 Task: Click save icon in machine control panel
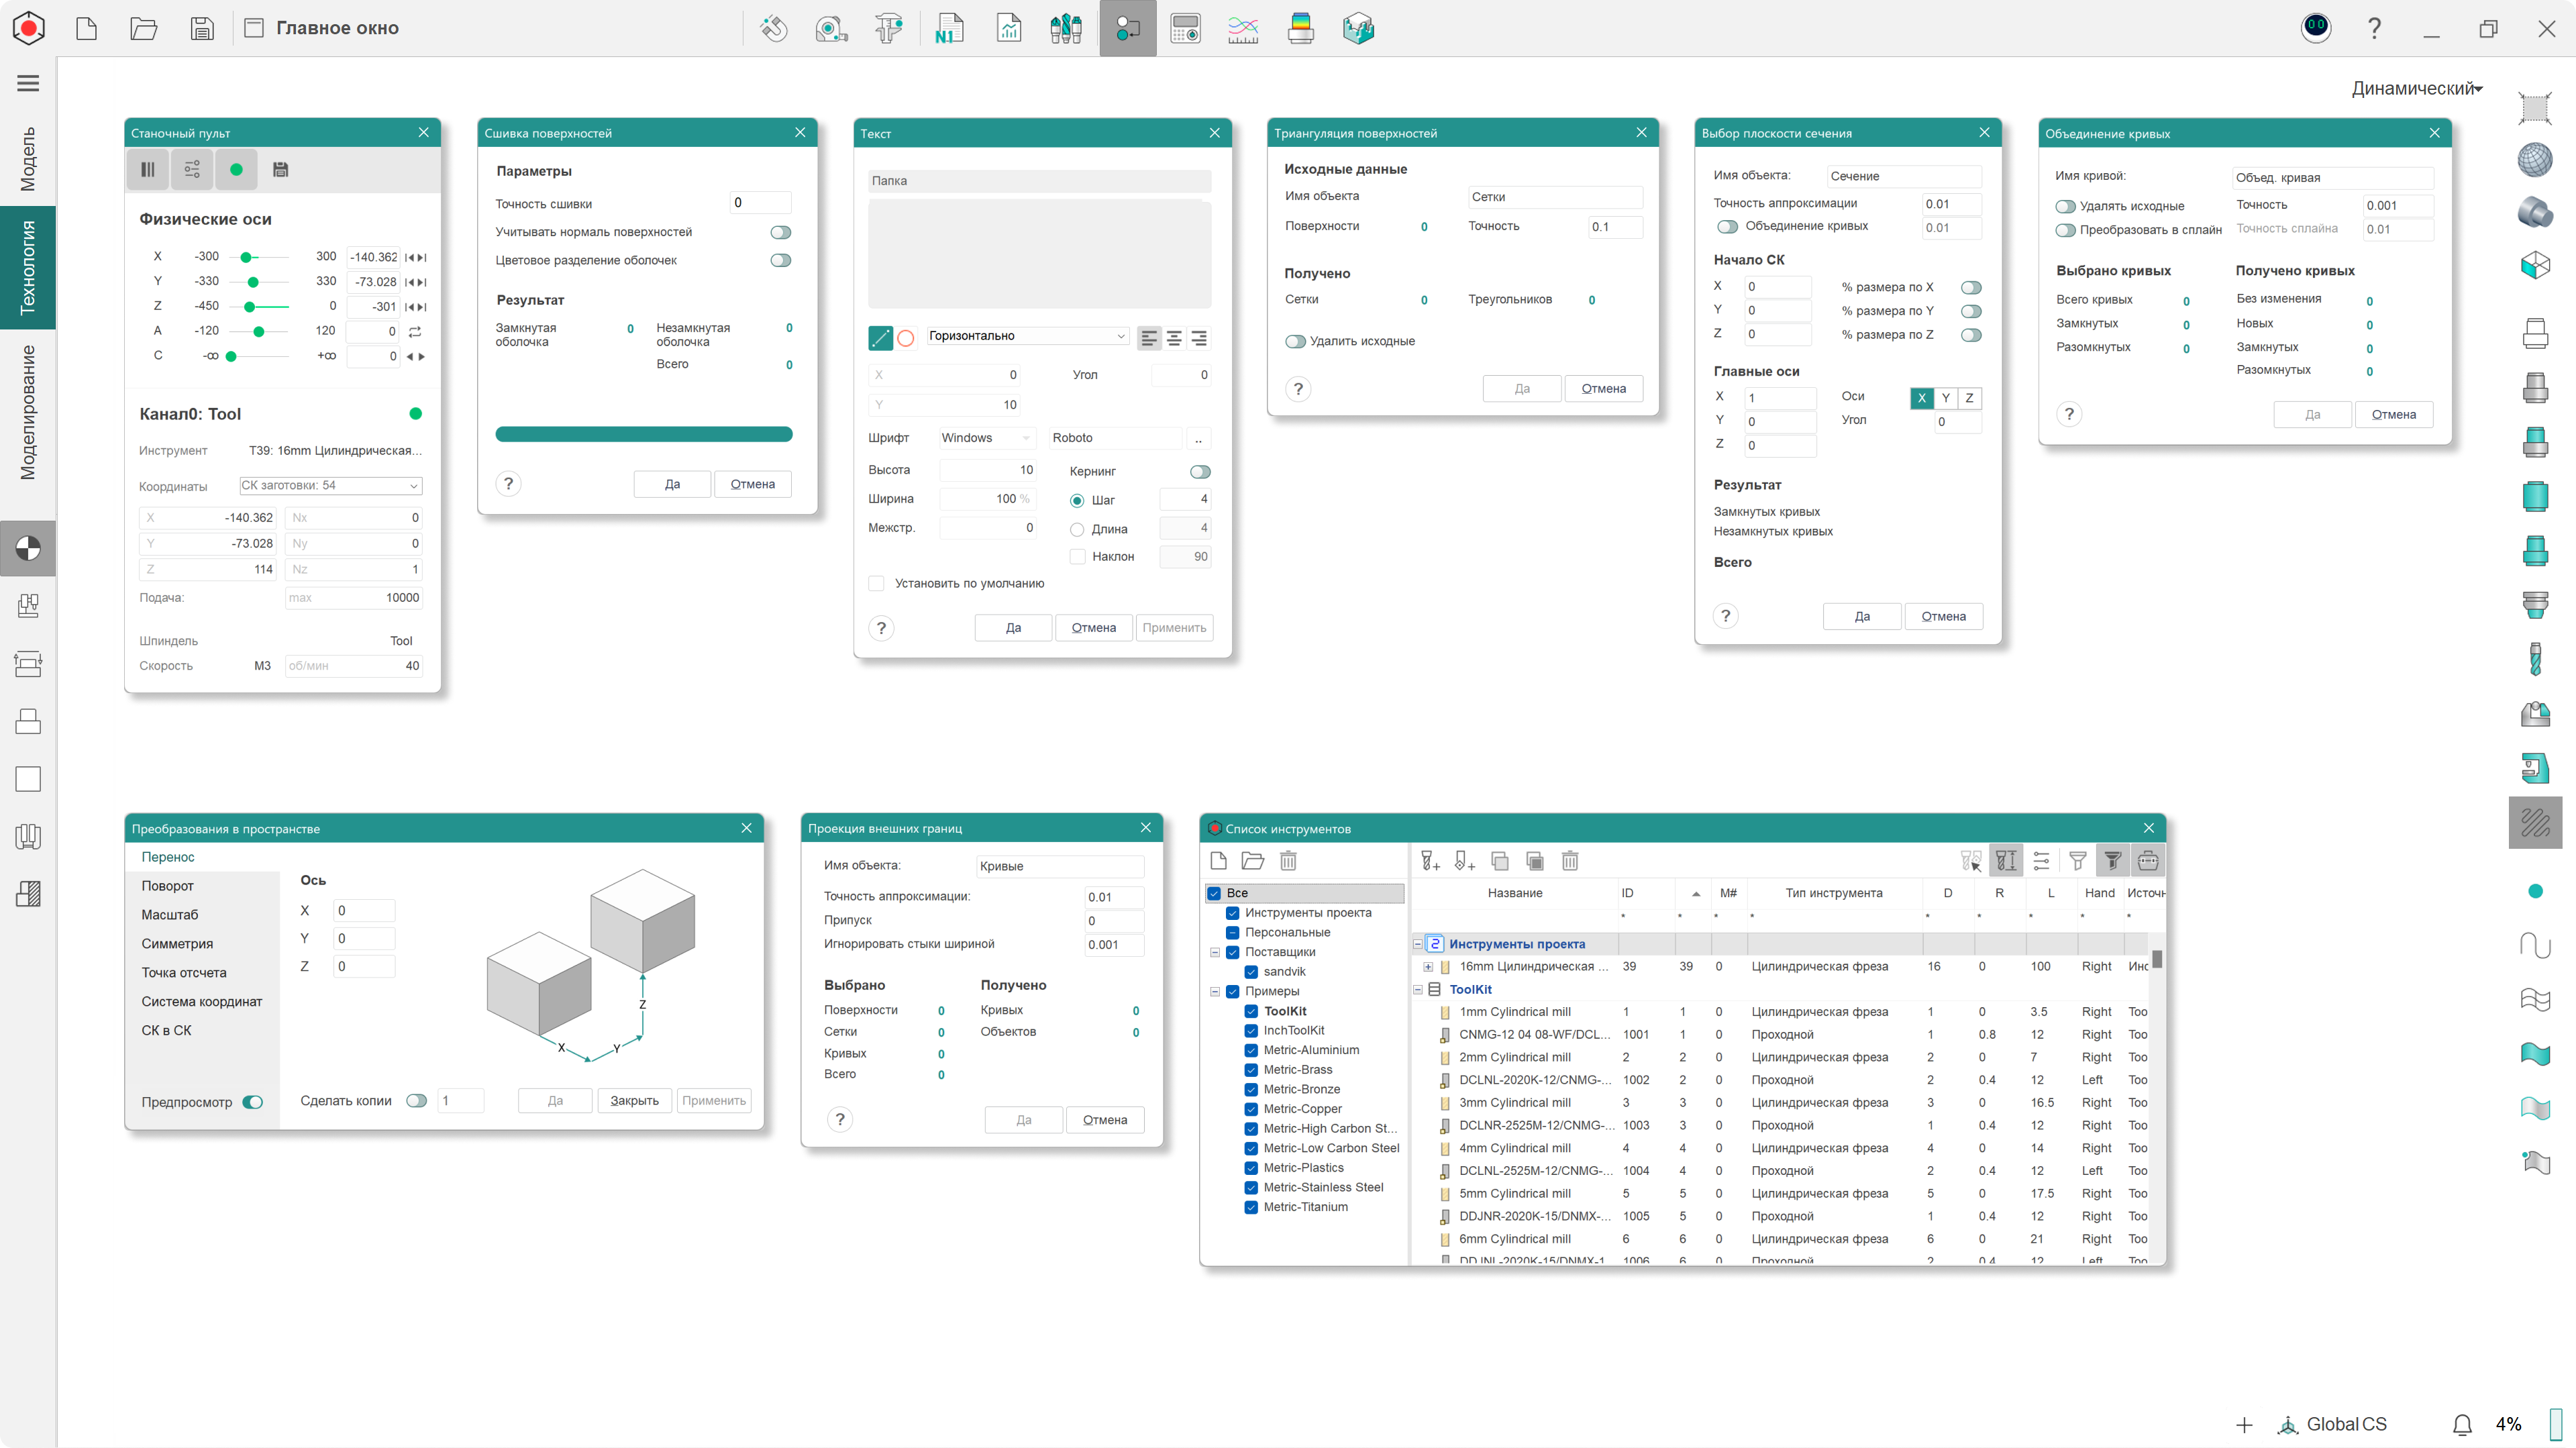[280, 170]
